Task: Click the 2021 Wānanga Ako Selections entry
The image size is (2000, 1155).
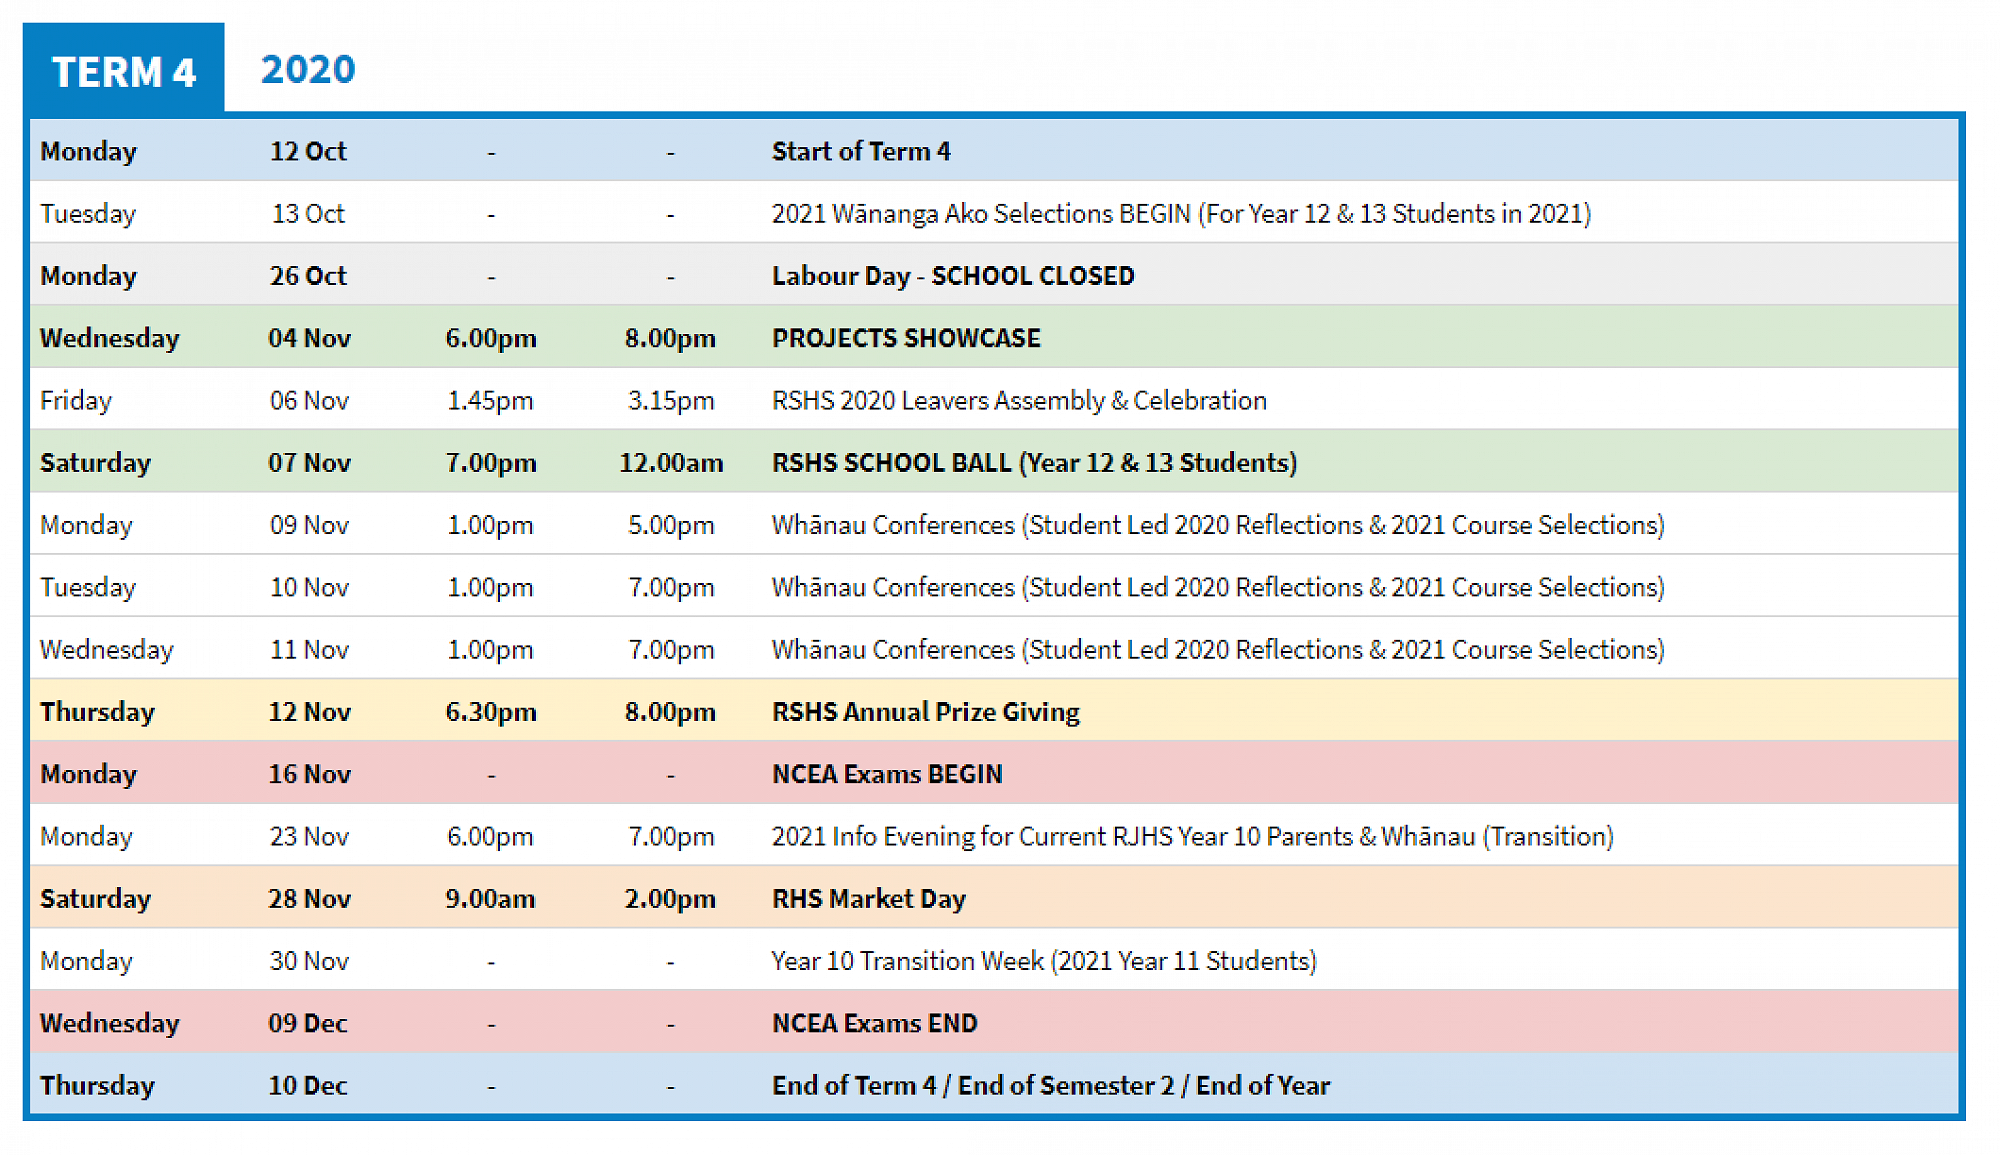Action: (1182, 213)
